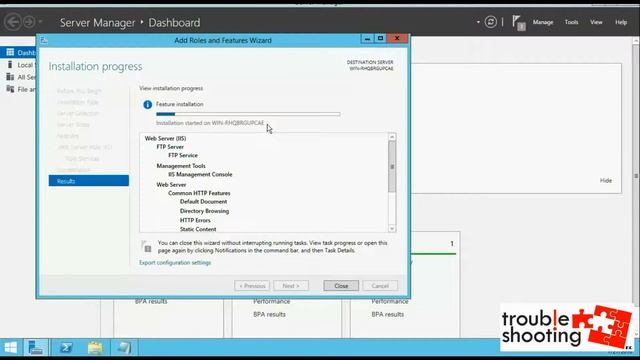Click the features list scroll-up arrow
This screenshot has width=640, height=360.
click(392, 137)
